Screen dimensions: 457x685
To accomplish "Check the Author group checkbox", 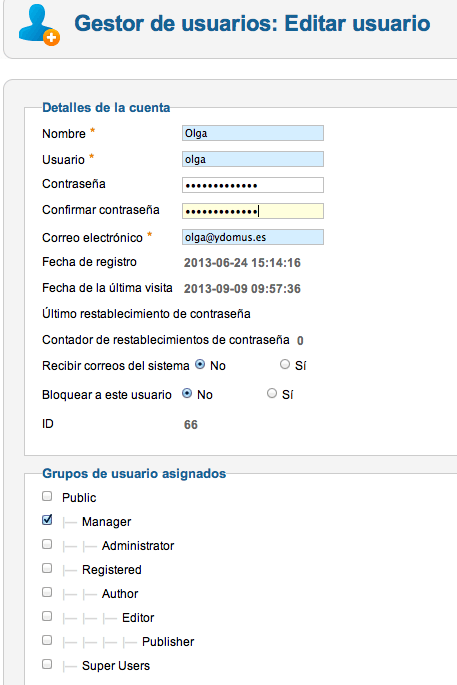I will coord(47,592).
